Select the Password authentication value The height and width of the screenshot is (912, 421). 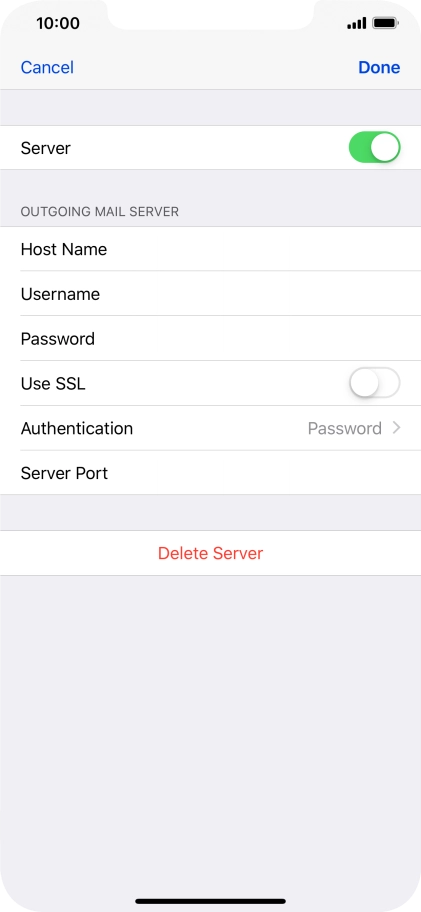[x=345, y=429]
